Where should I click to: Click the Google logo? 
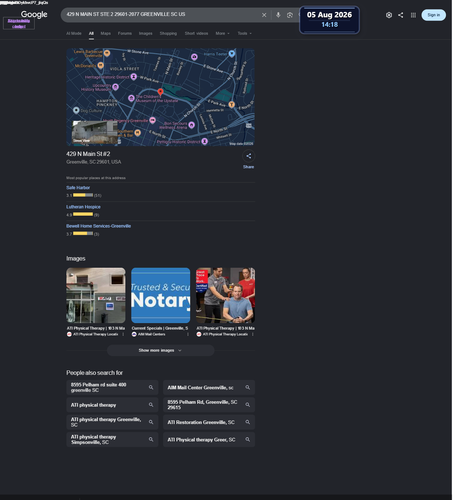coord(34,14)
